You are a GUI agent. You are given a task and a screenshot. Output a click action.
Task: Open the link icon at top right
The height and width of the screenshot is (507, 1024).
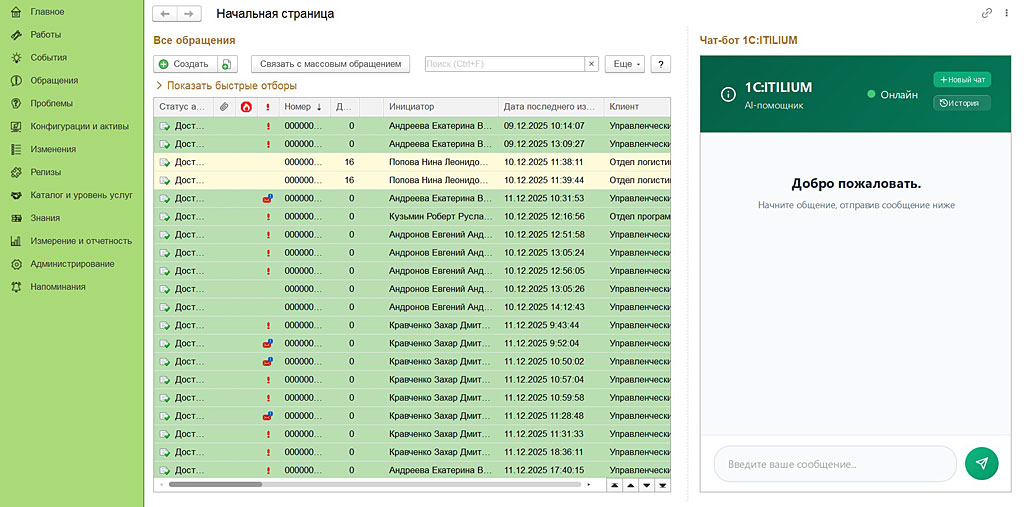click(987, 13)
